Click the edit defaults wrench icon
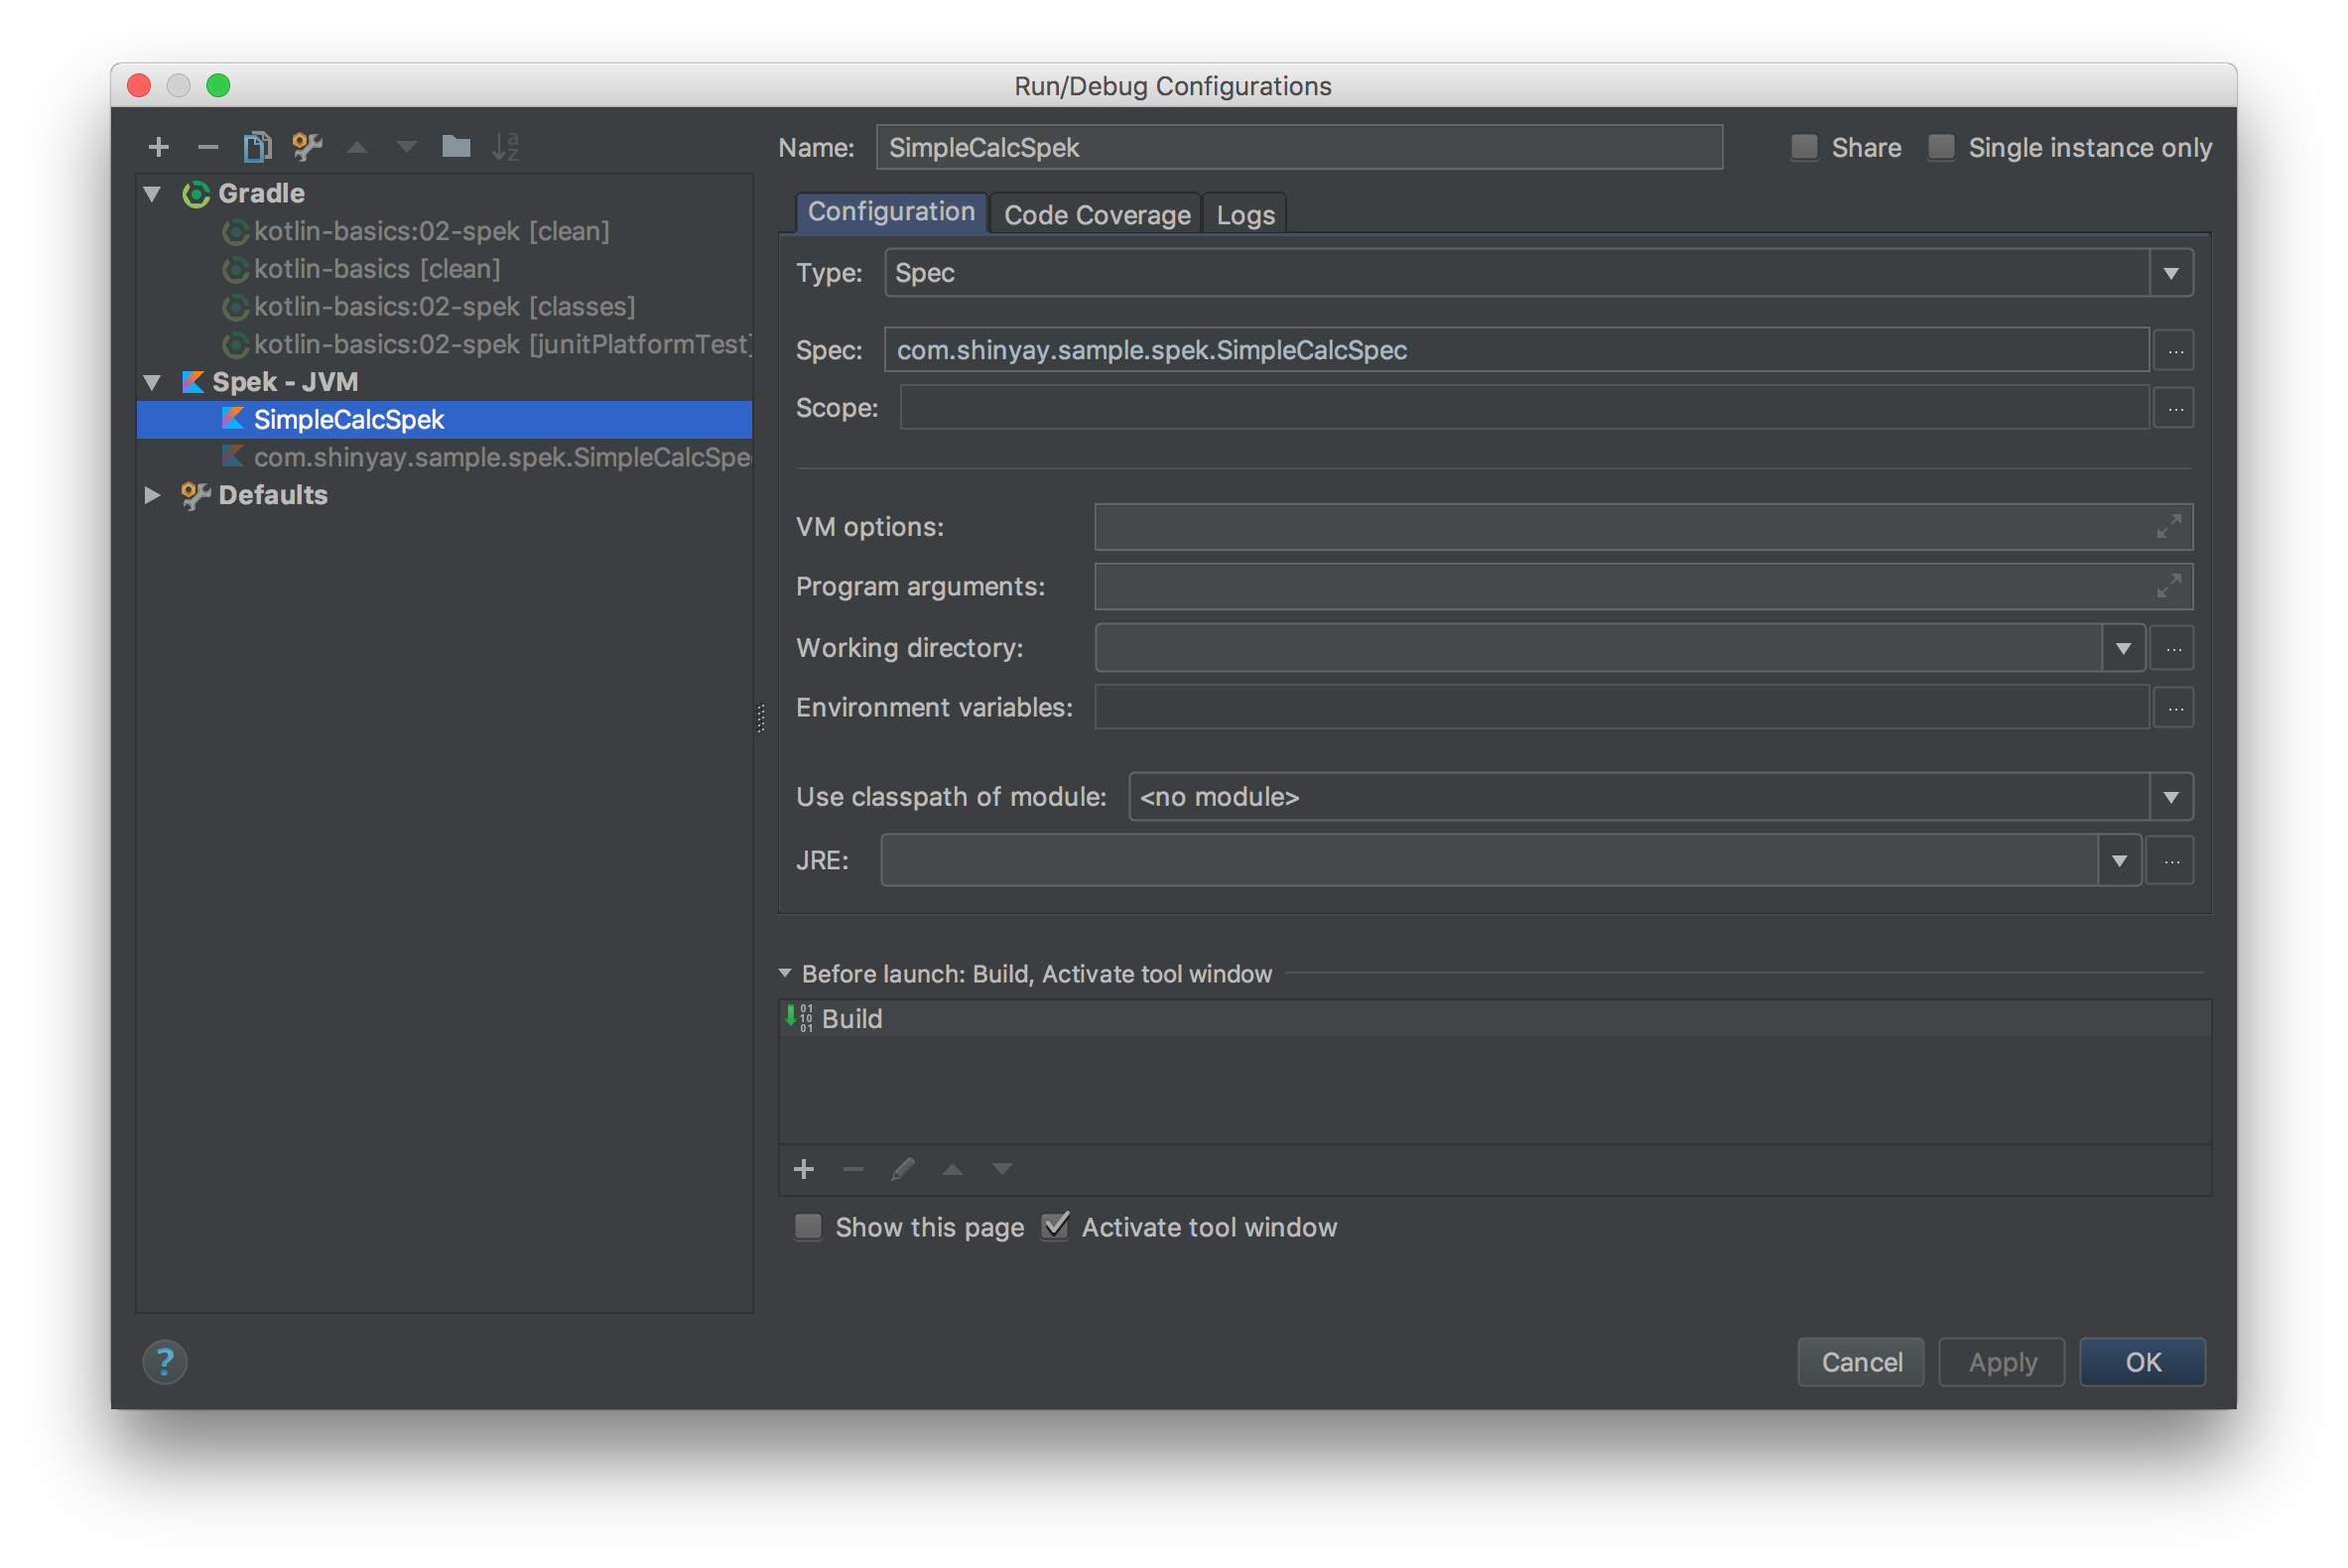This screenshot has height=1568, width=2348. (x=307, y=147)
